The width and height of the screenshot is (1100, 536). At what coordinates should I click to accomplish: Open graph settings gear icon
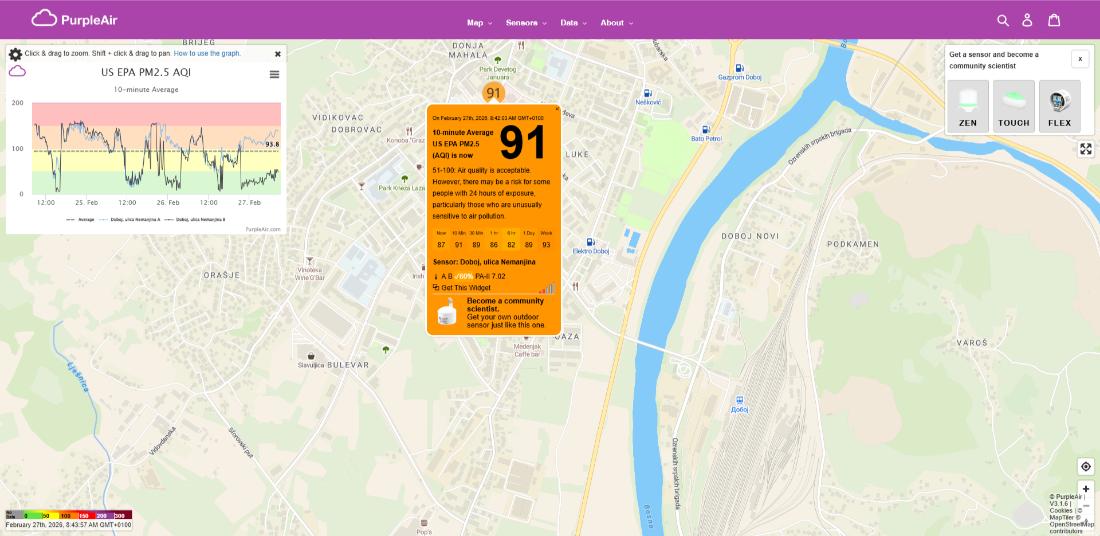(x=15, y=54)
